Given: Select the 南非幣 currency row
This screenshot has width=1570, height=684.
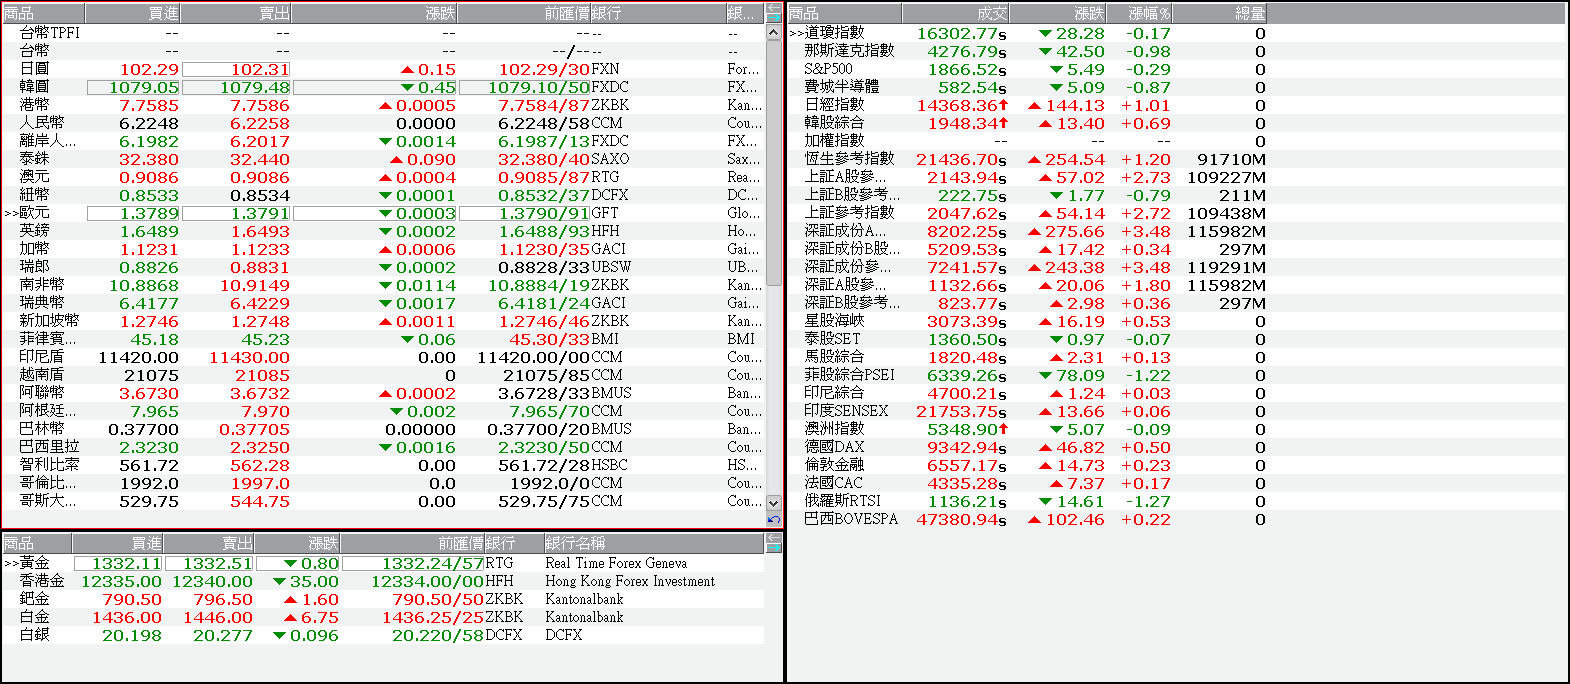Looking at the screenshot, I should click(x=383, y=285).
